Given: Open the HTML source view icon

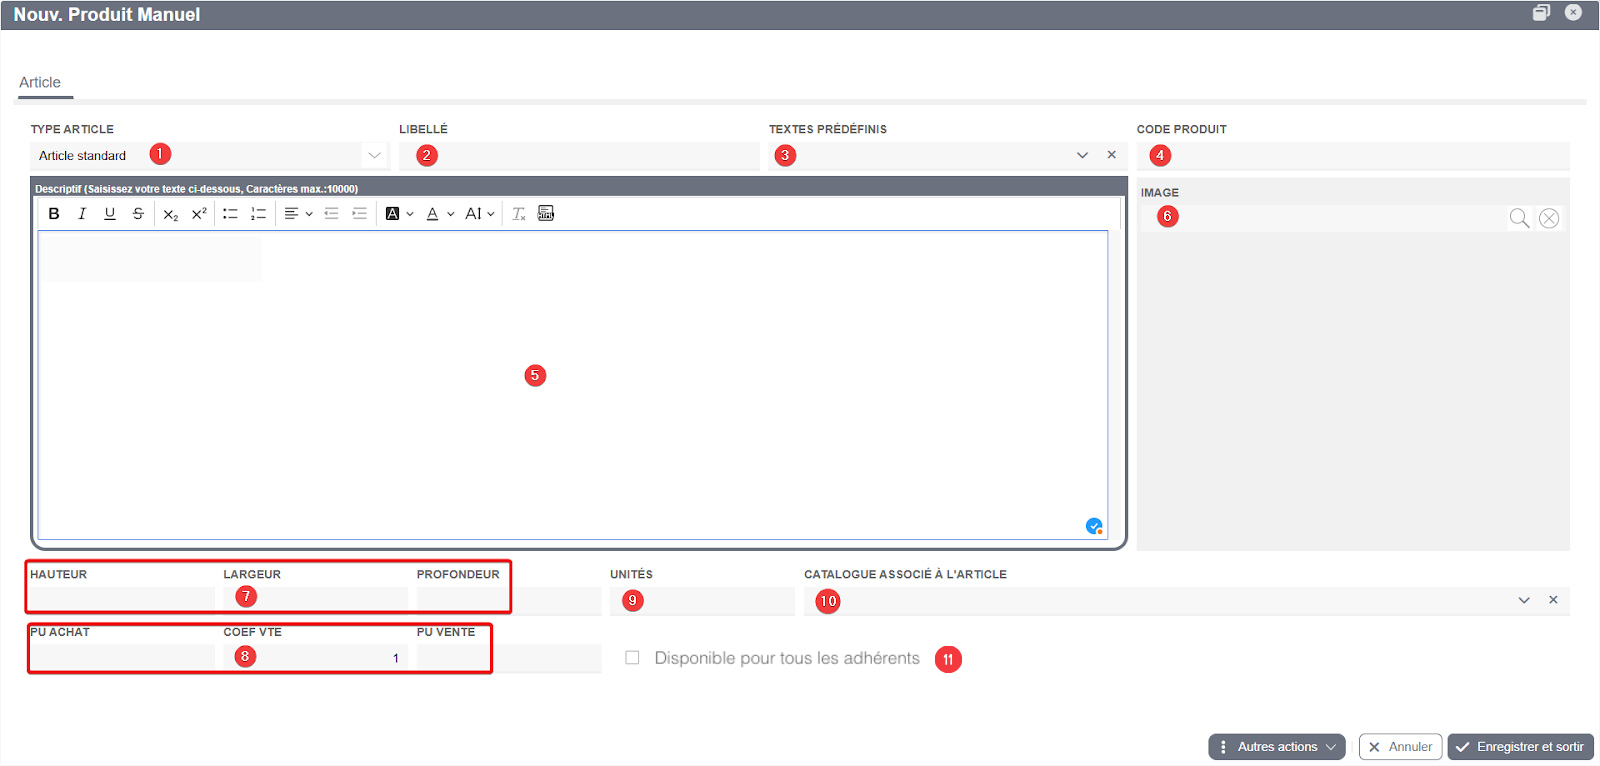Looking at the screenshot, I should (x=546, y=213).
